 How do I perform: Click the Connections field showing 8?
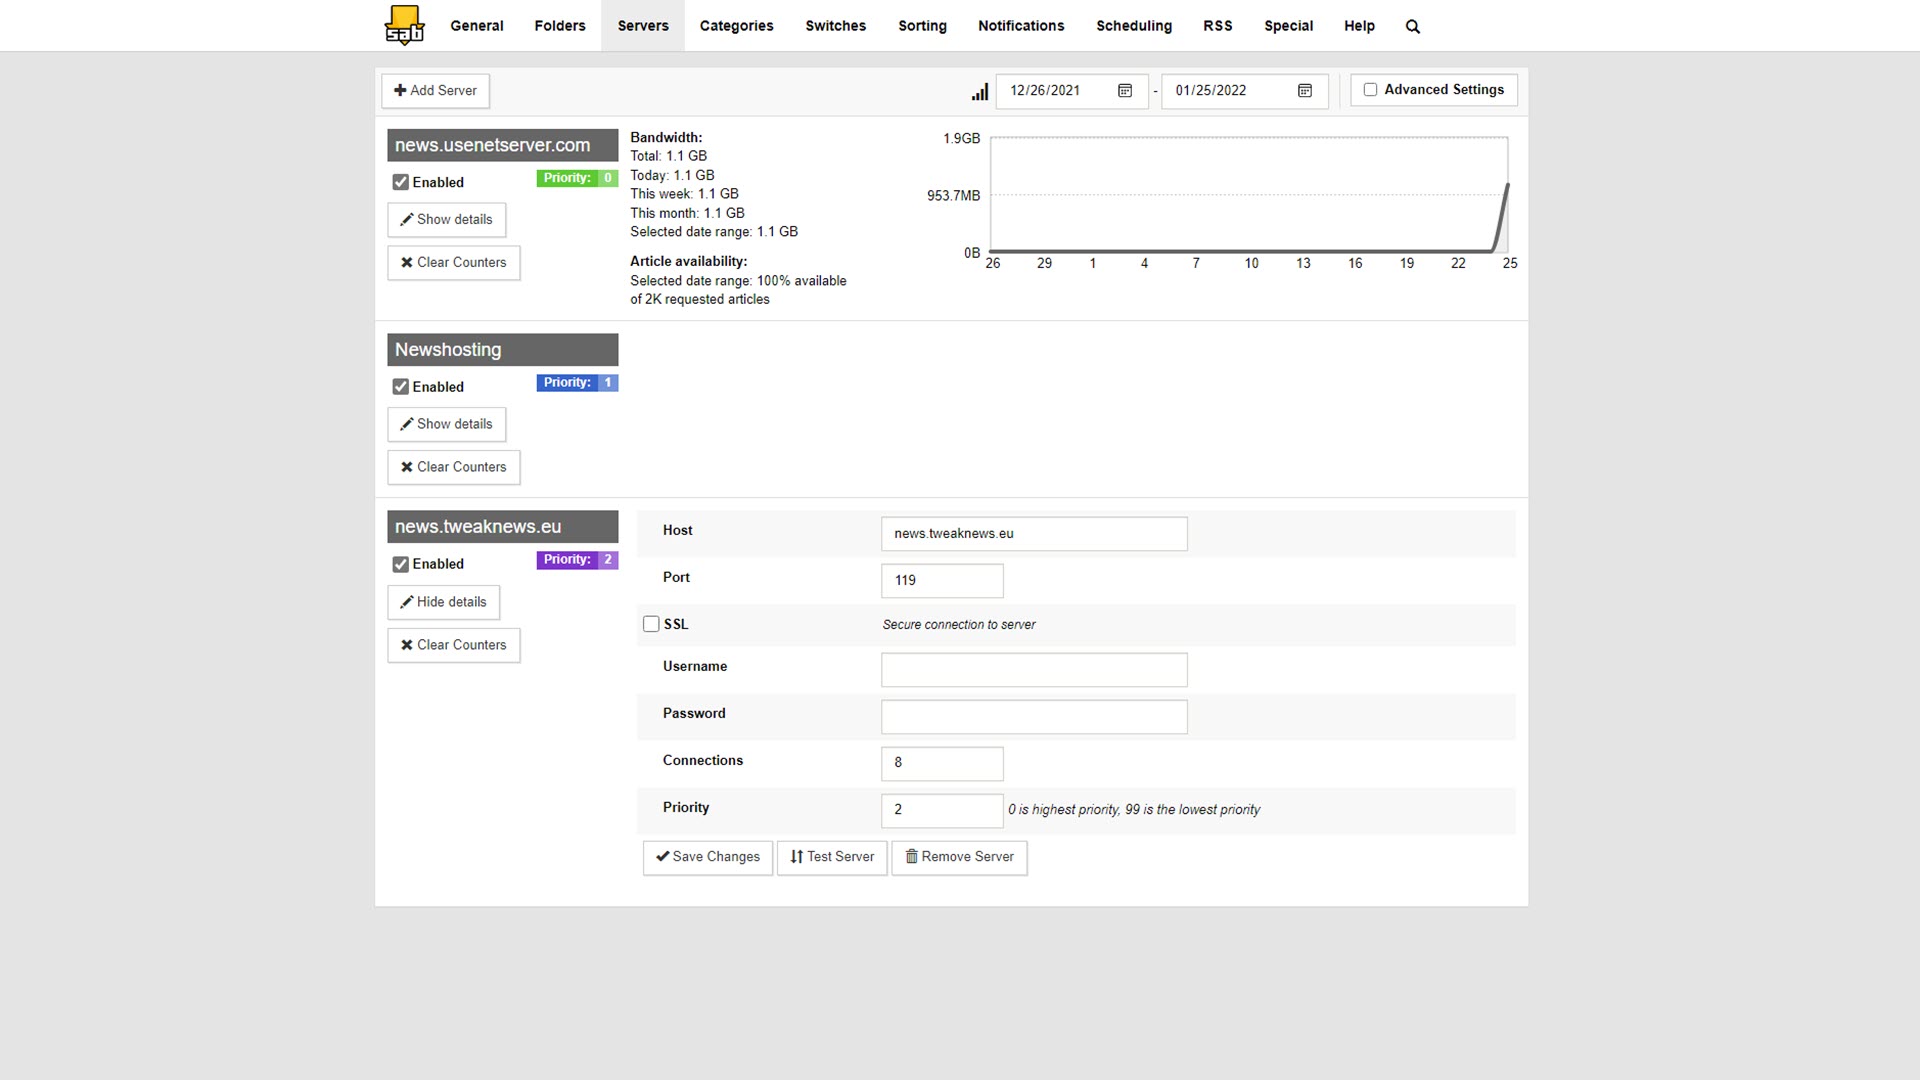tap(942, 763)
